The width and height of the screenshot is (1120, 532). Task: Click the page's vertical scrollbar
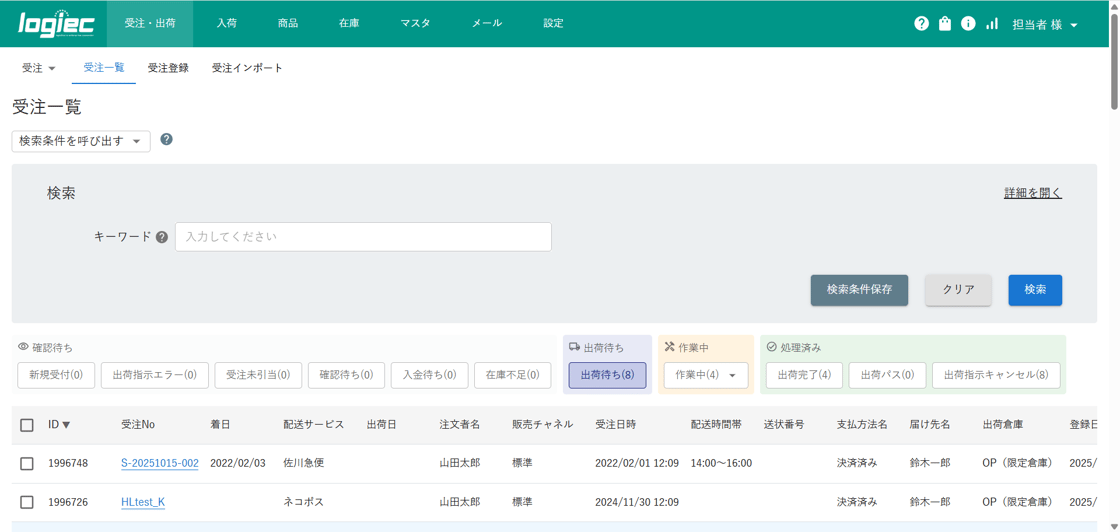pyautogui.click(x=1114, y=60)
